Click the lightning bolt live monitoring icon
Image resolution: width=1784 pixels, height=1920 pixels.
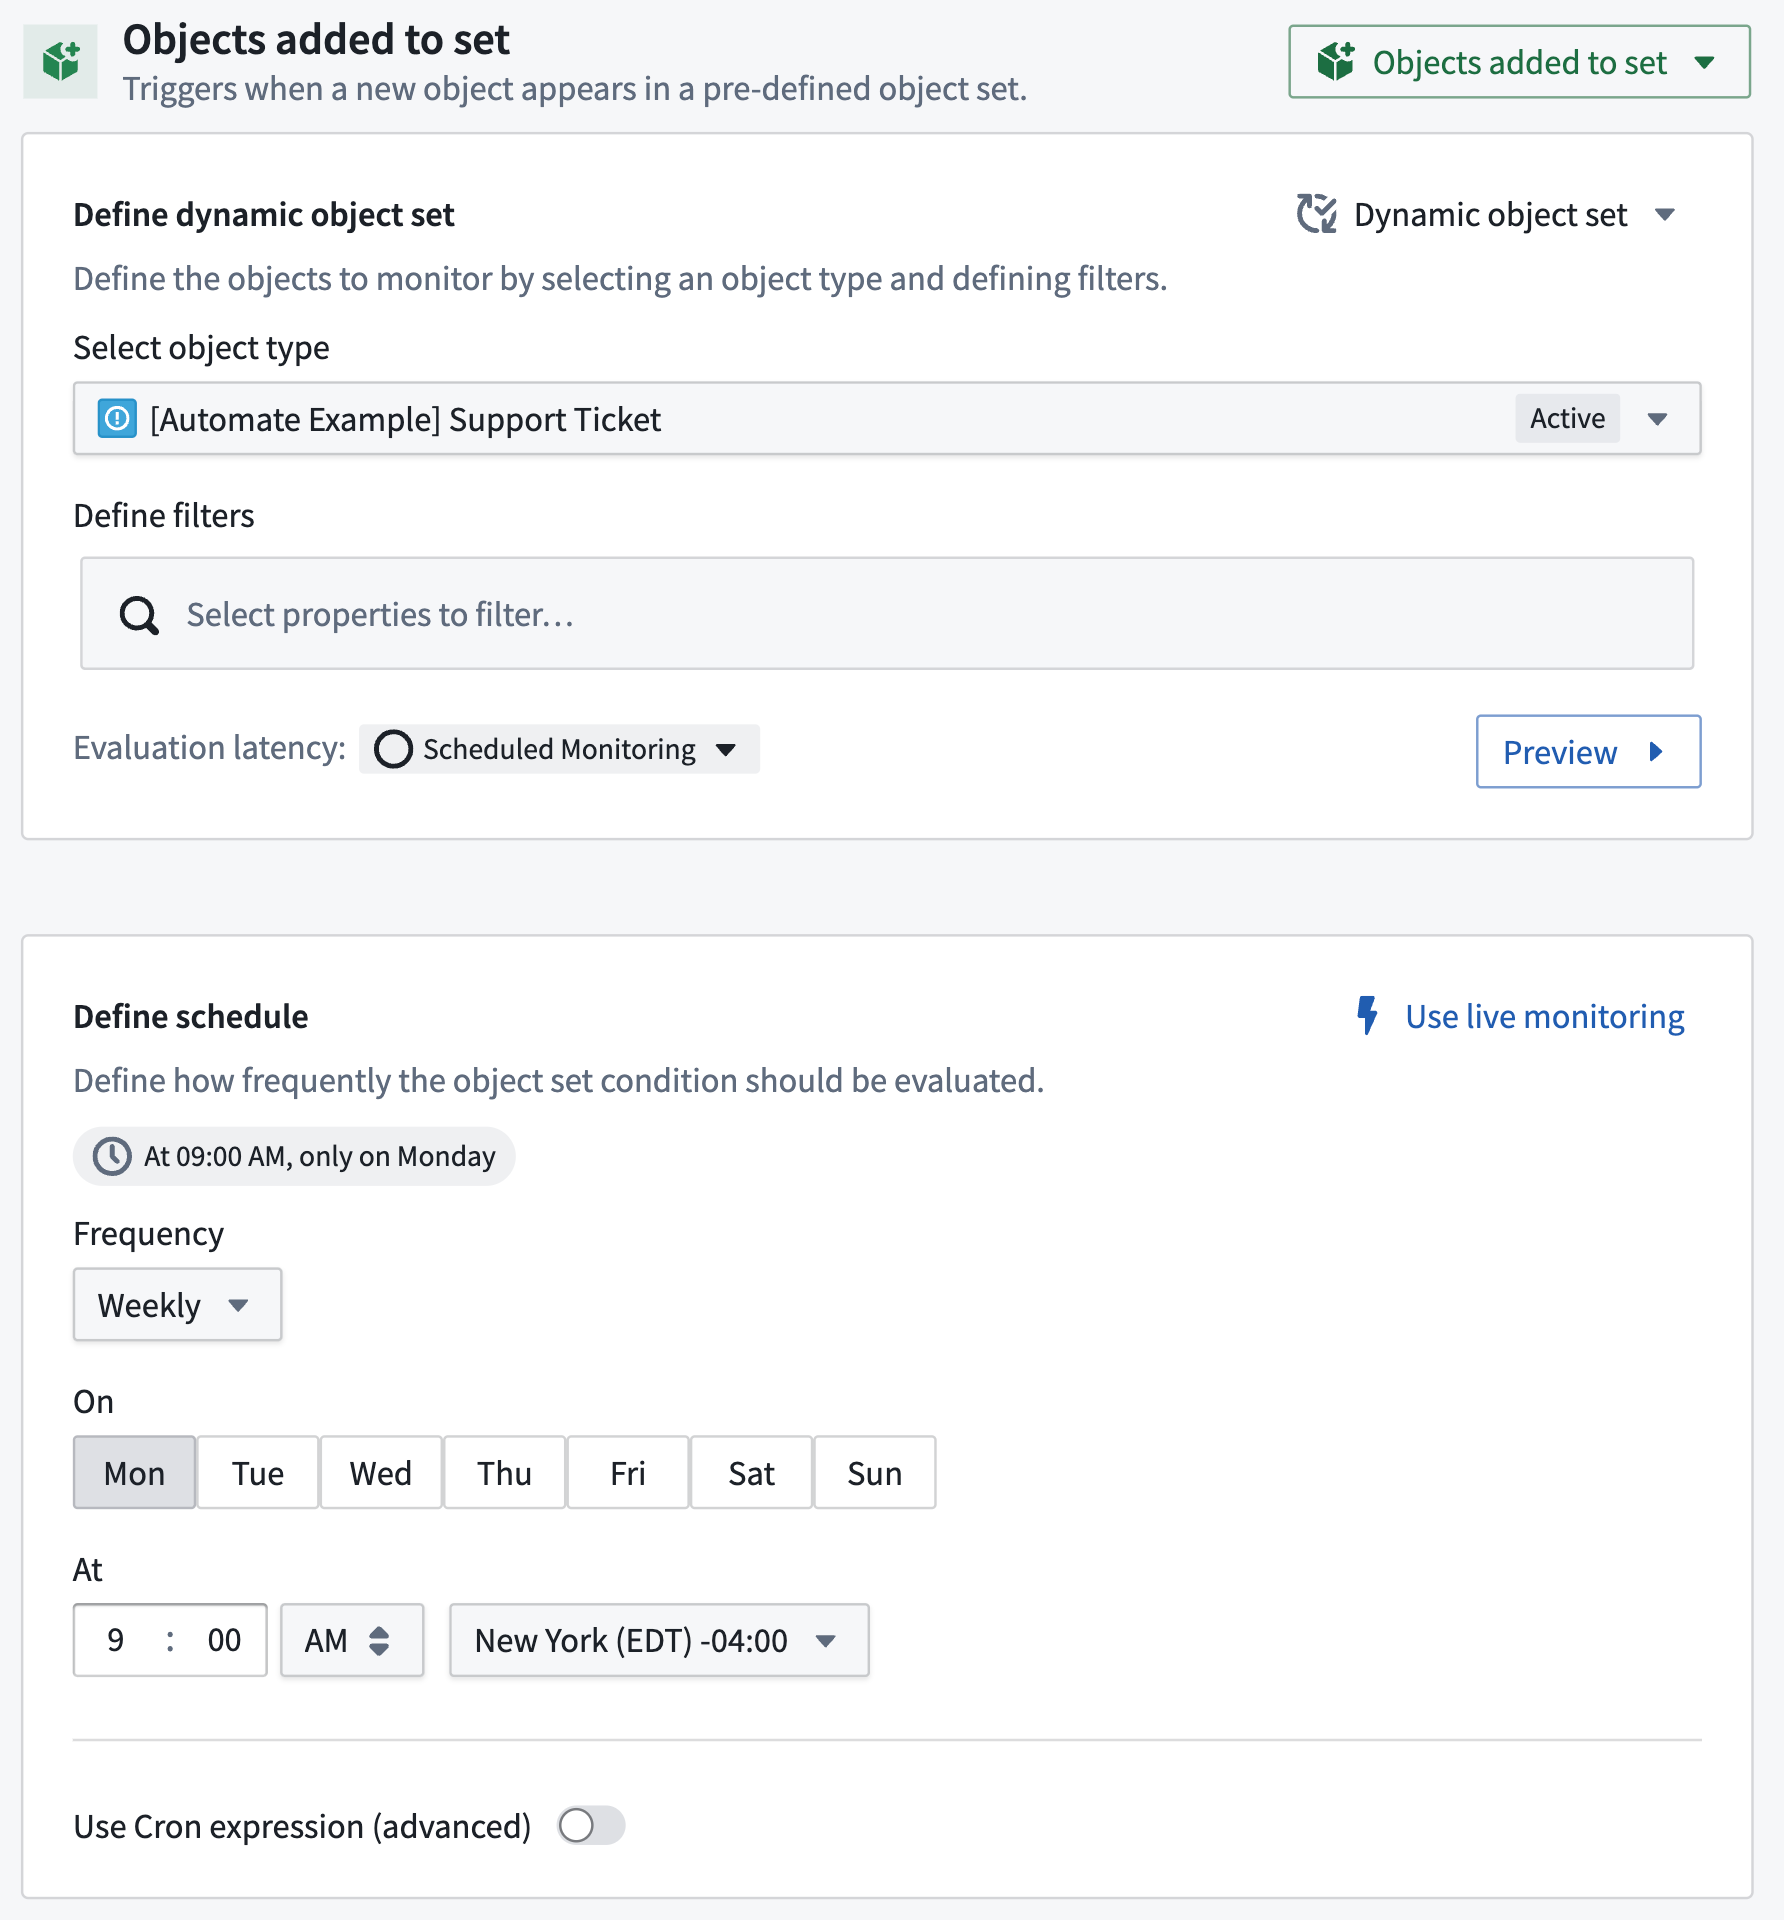point(1367,1015)
